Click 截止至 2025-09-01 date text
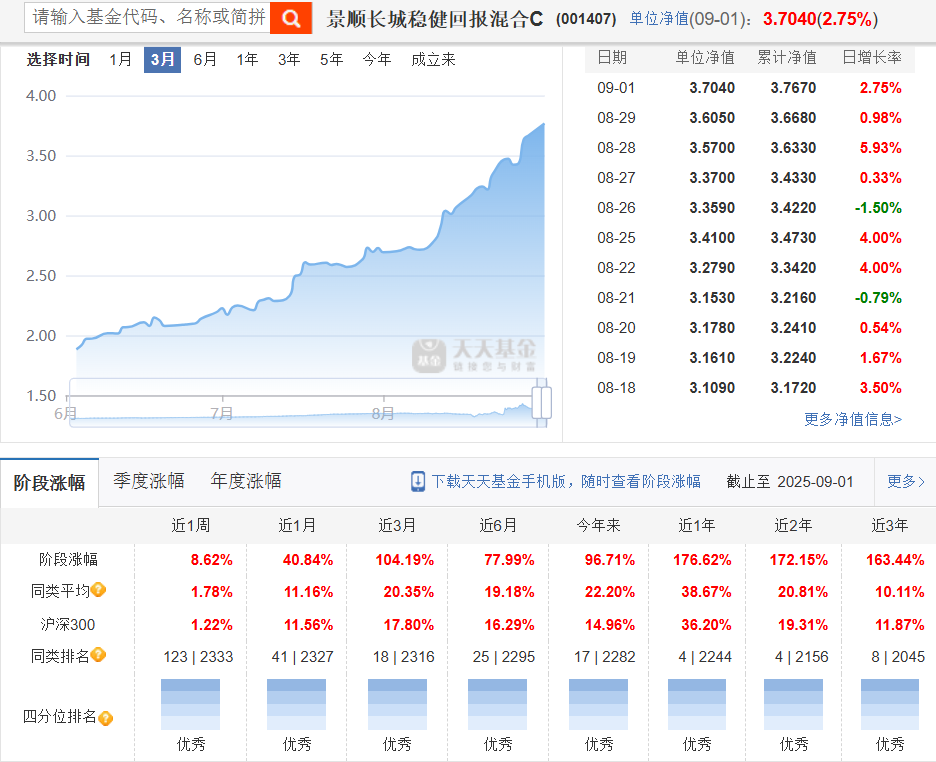Viewport: 936px width, 762px height. coord(790,482)
